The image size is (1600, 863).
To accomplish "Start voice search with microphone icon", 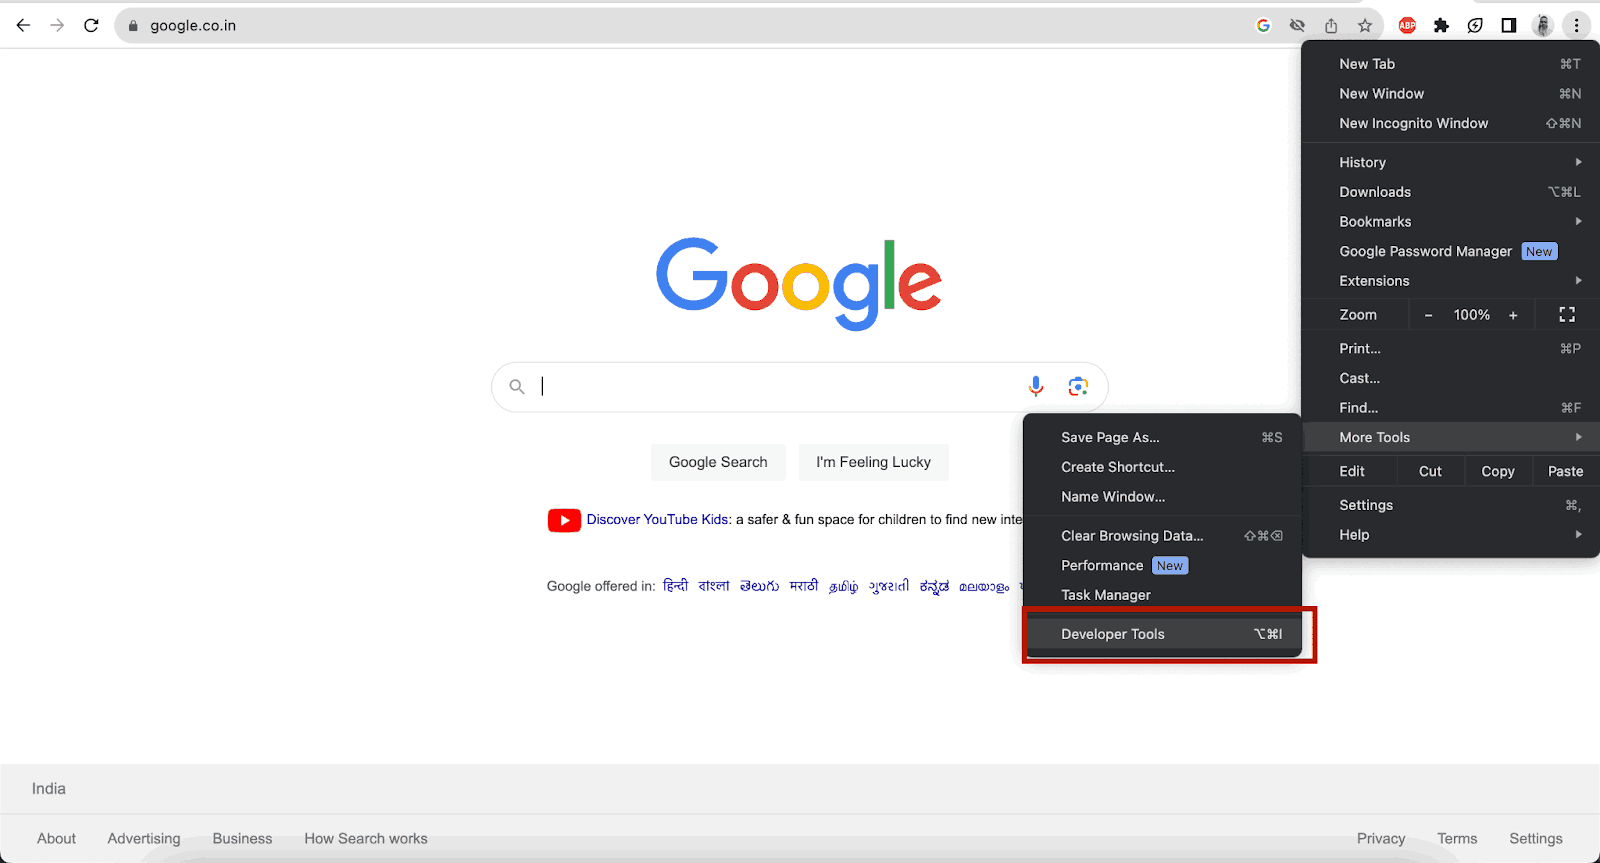I will pos(1036,386).
